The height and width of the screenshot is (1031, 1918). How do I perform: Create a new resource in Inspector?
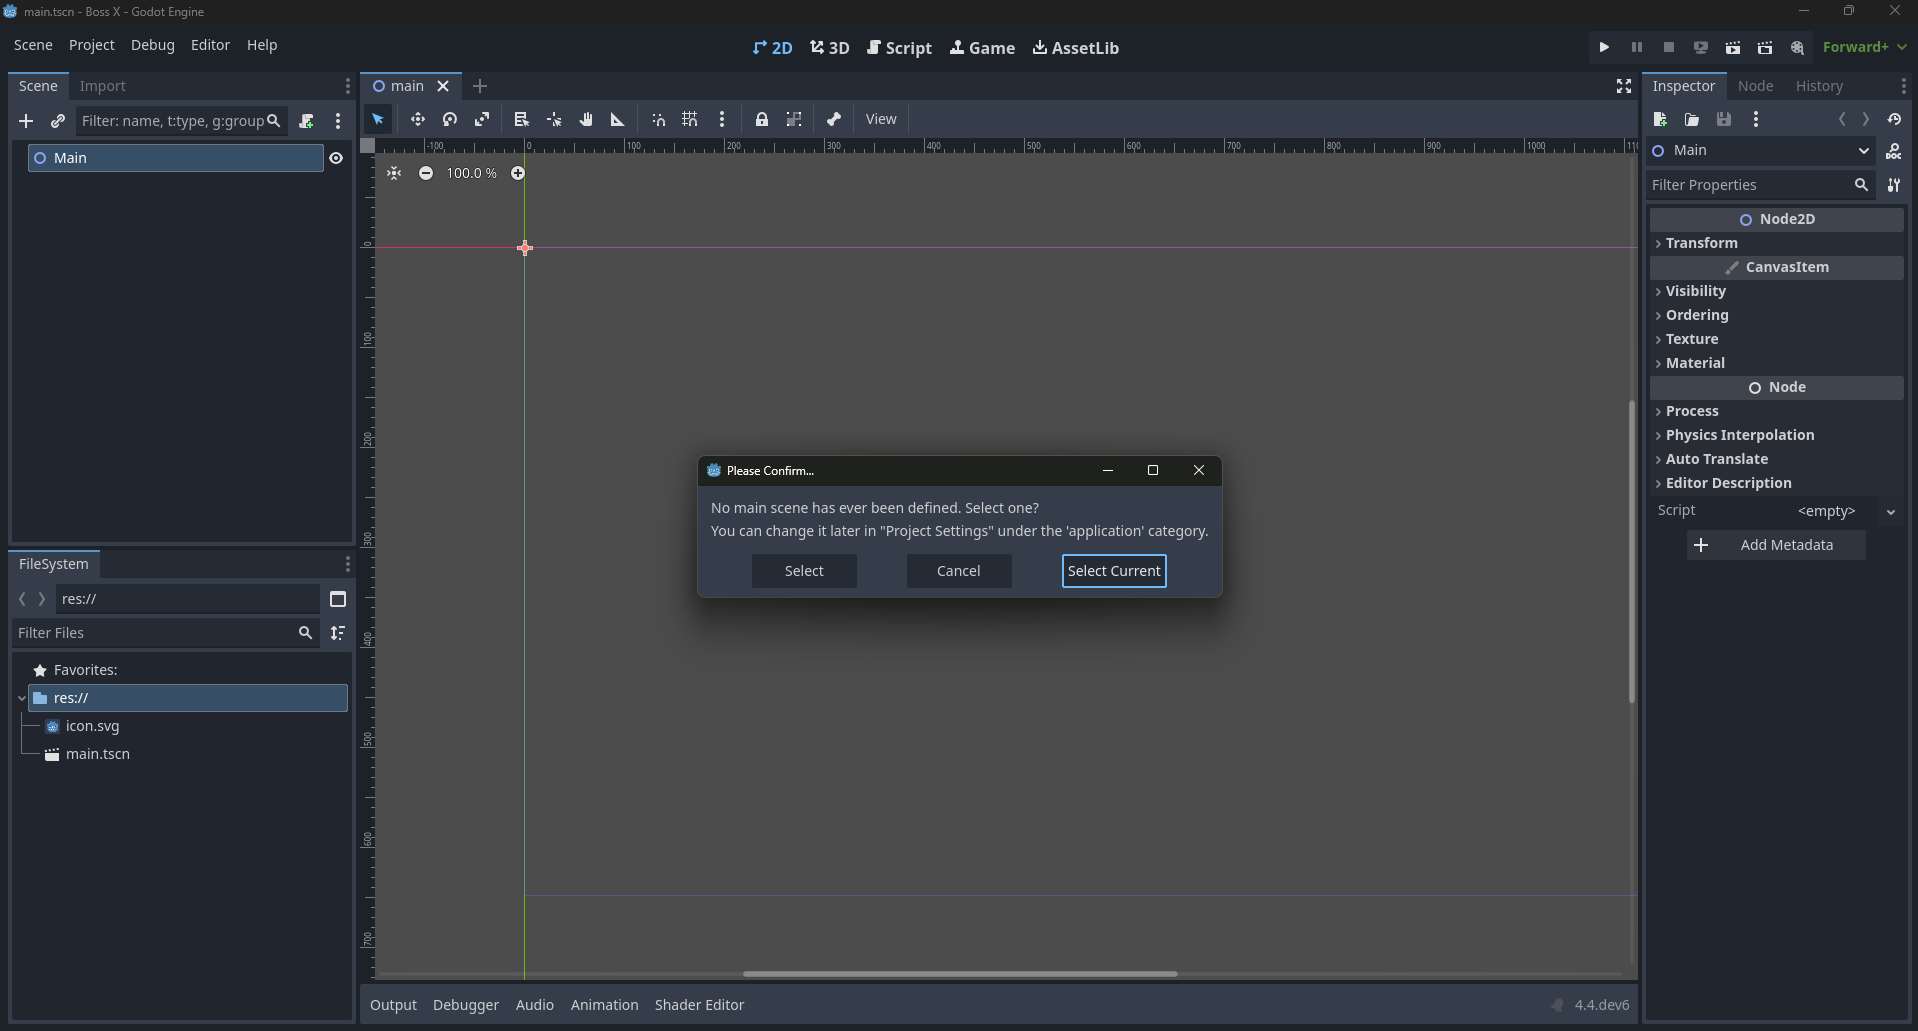point(1660,119)
